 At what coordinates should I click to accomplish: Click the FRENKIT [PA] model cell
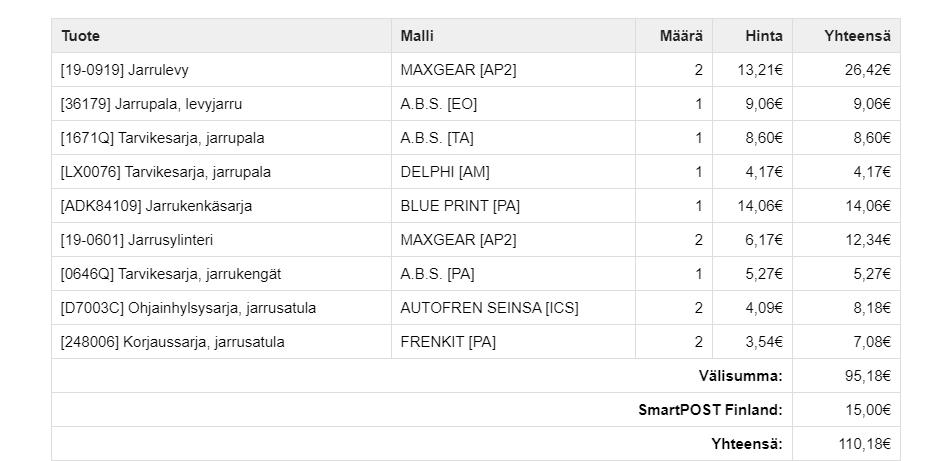(448, 342)
